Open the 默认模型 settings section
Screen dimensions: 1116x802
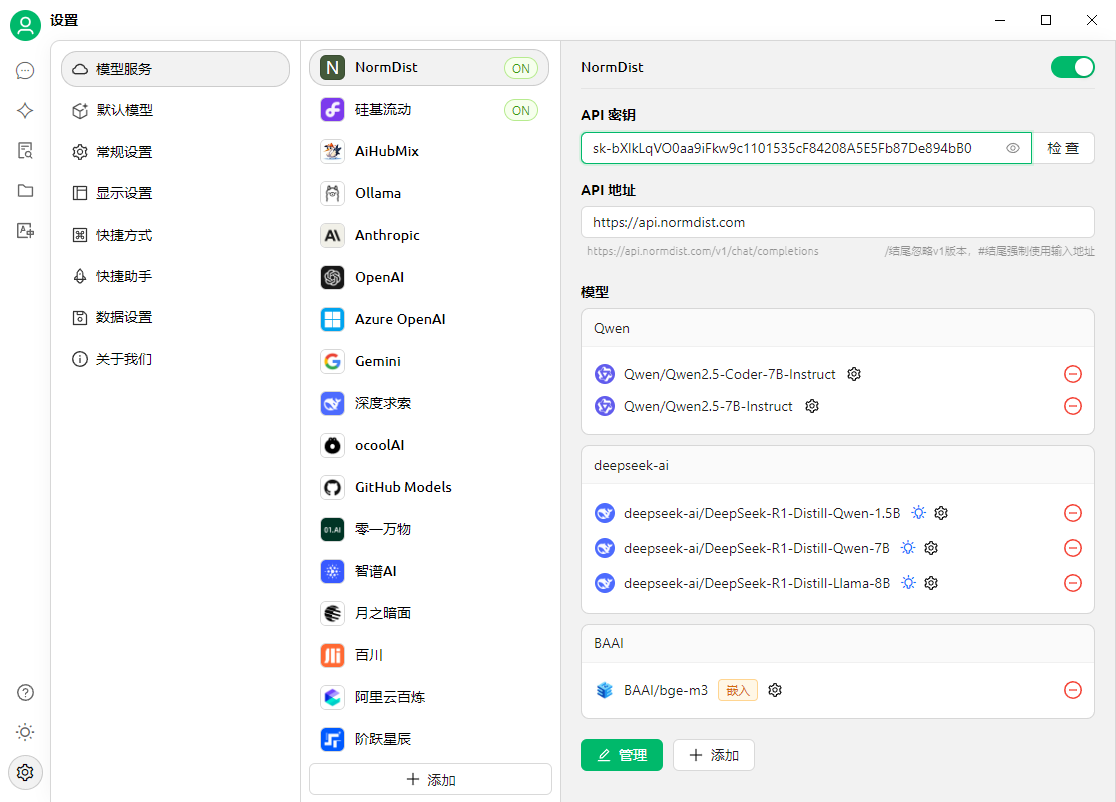(x=175, y=110)
